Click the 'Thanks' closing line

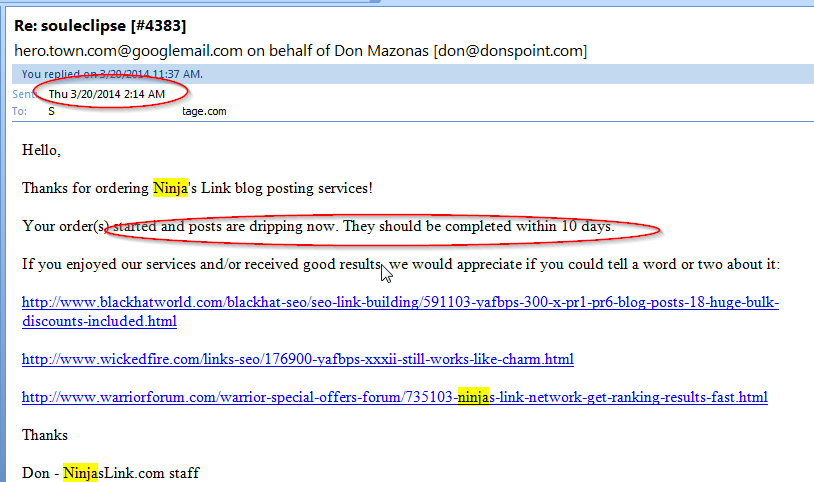click(x=45, y=435)
